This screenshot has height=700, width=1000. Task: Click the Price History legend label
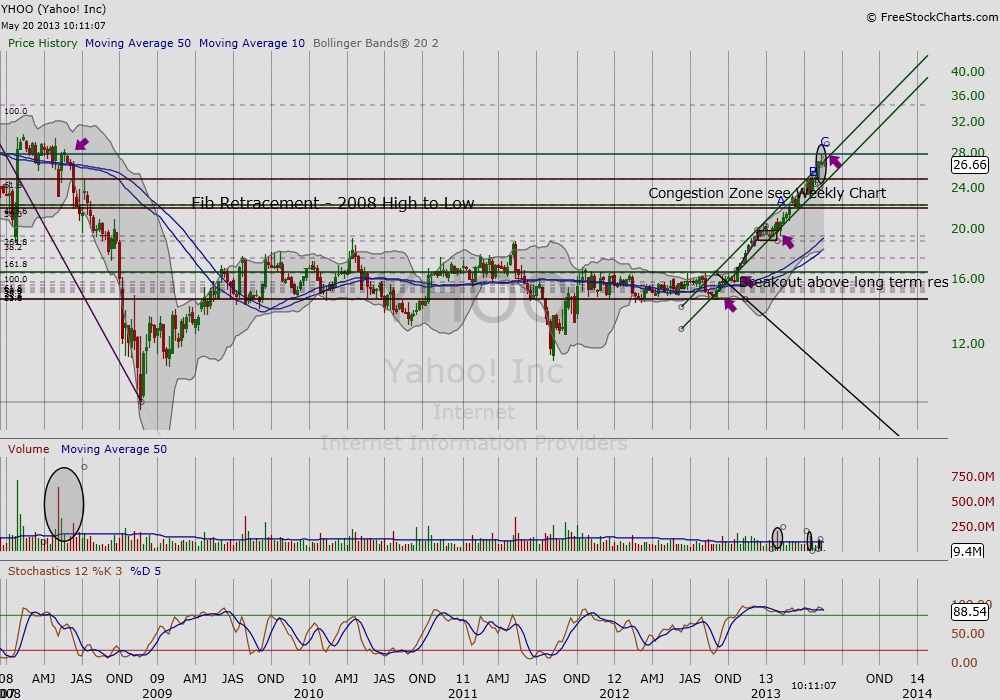tap(42, 43)
